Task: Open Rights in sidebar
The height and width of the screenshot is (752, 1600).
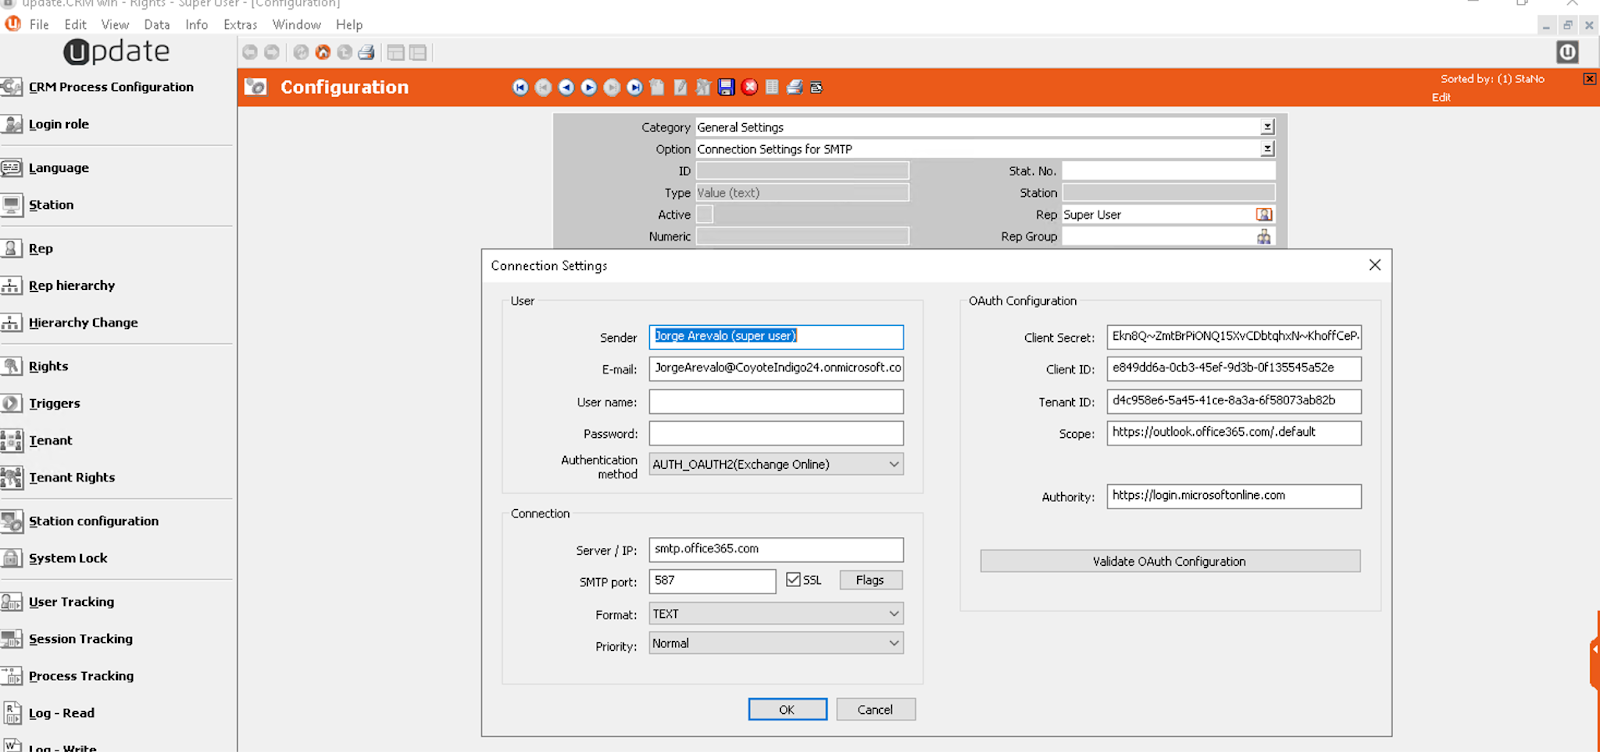Action: [48, 367]
